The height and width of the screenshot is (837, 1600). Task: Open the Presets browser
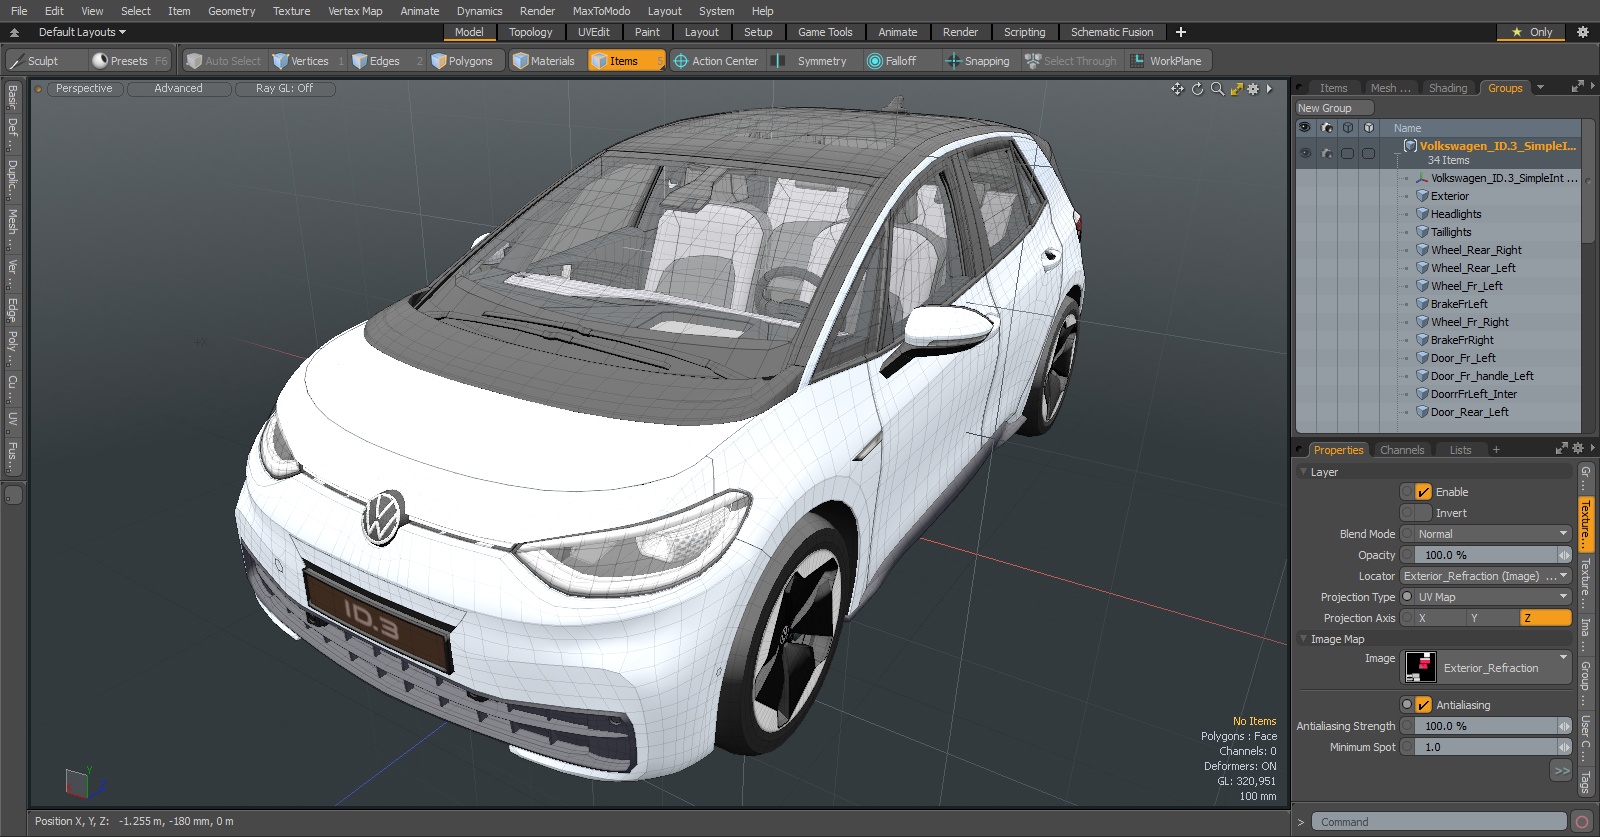[x=130, y=61]
